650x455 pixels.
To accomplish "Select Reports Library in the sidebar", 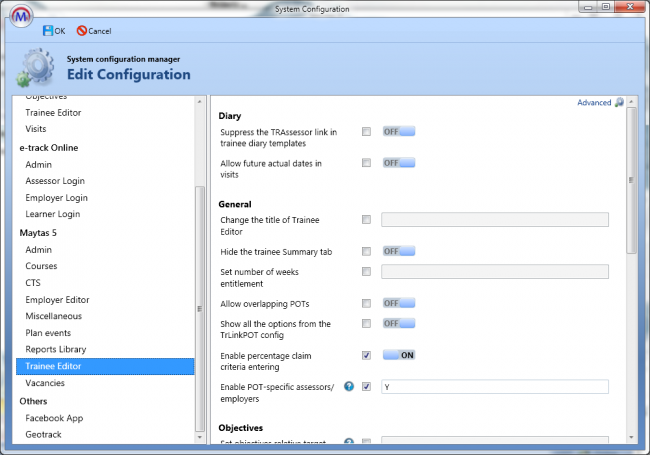I will [56, 349].
